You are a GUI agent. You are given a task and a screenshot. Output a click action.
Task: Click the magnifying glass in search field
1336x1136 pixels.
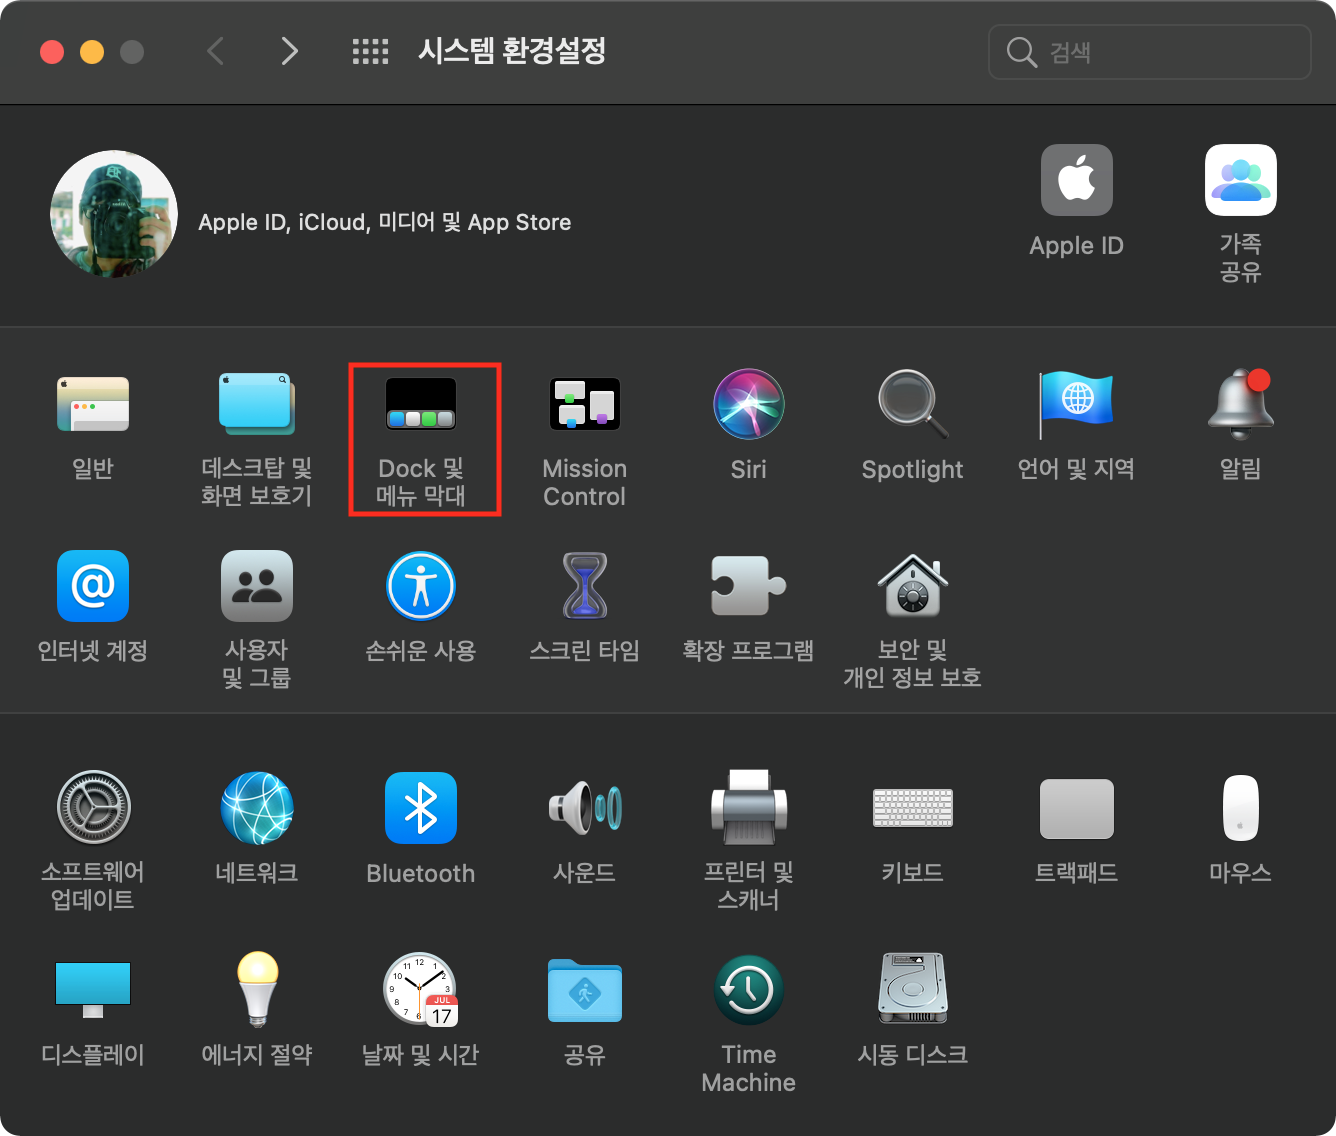[x=1021, y=52]
